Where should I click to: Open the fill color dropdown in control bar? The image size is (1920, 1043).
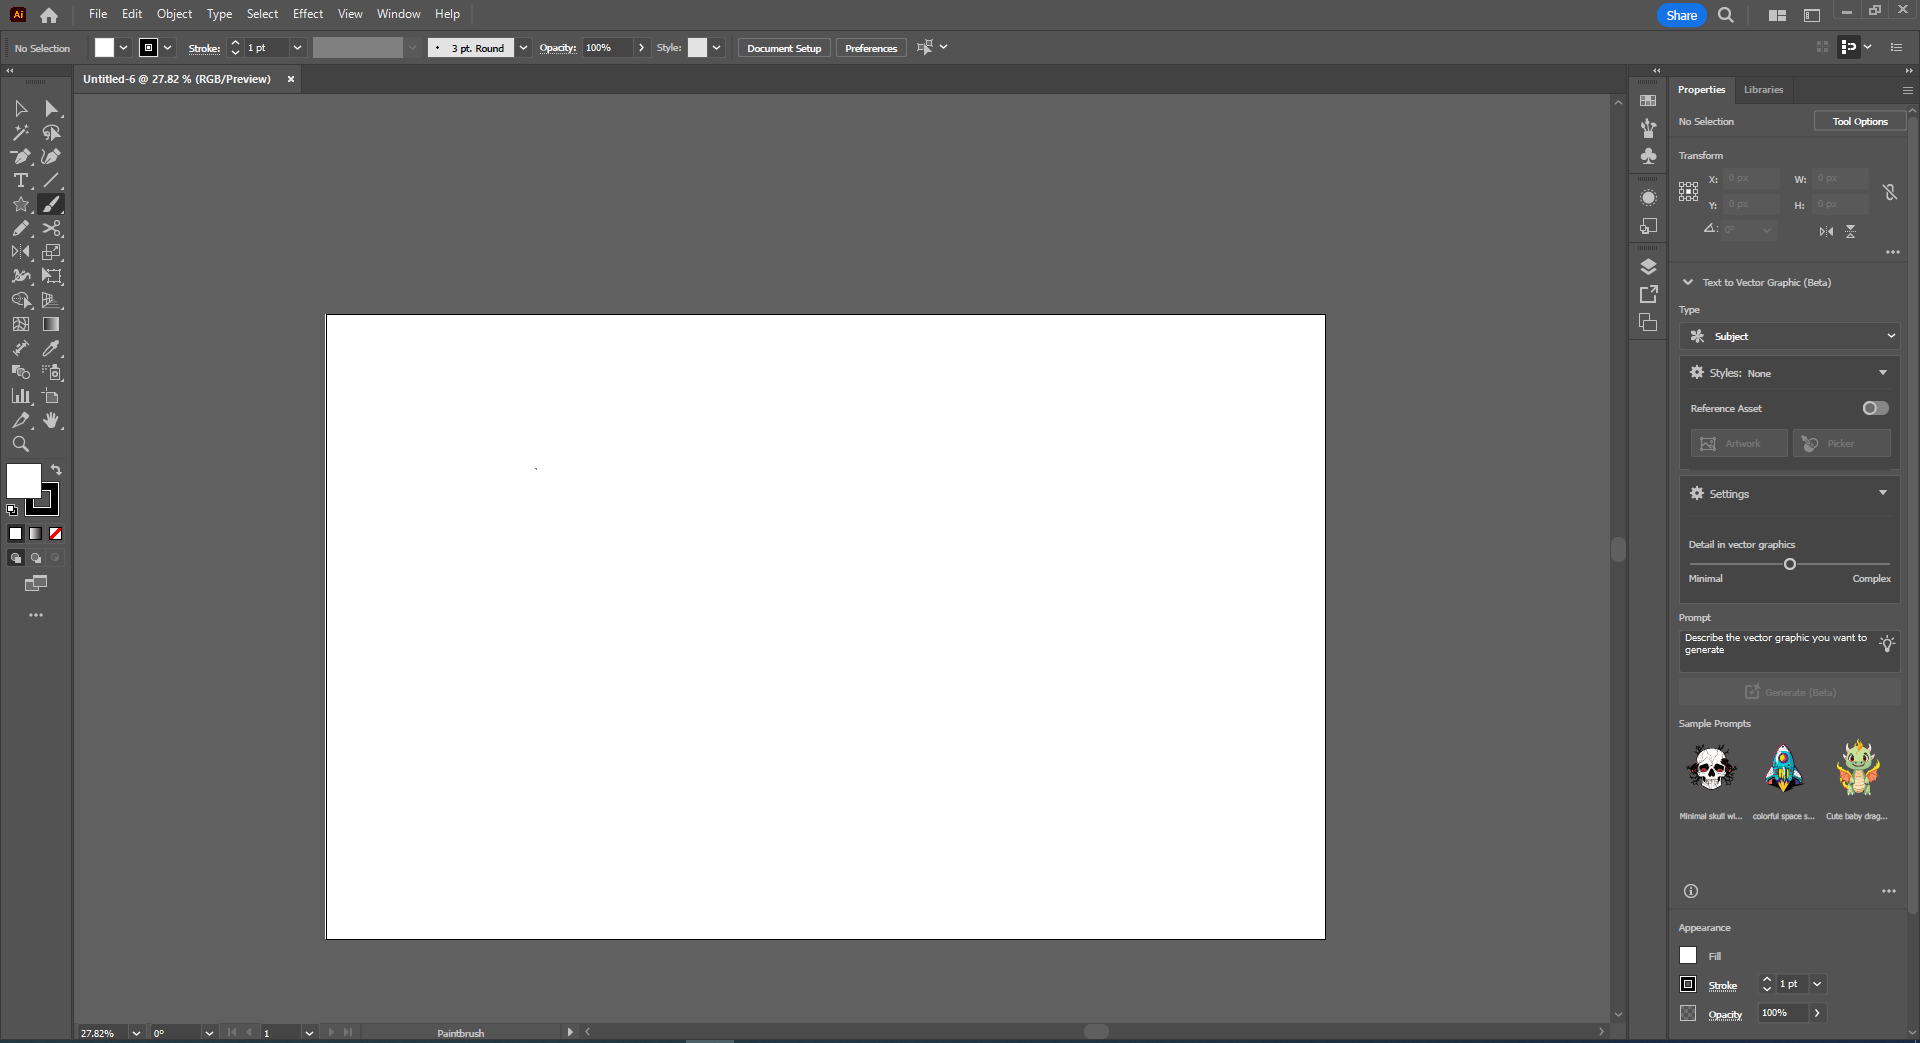(123, 48)
